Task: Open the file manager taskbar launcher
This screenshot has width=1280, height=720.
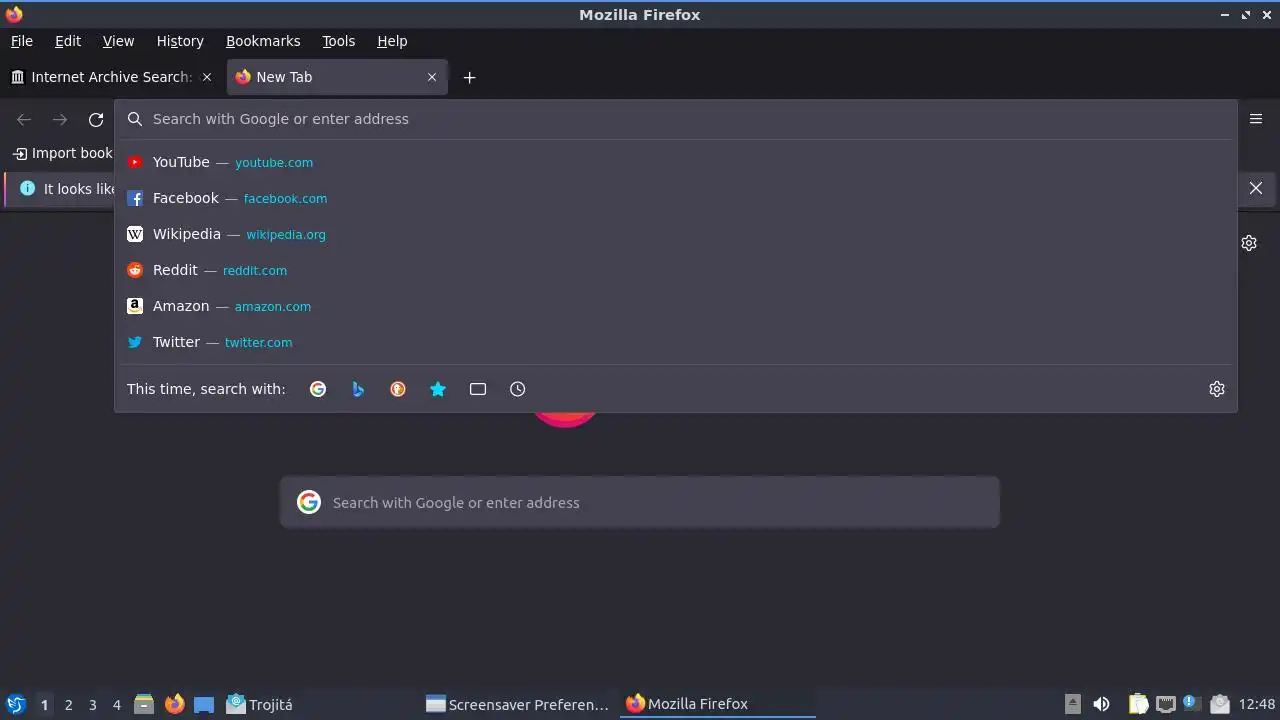Action: click(144, 704)
